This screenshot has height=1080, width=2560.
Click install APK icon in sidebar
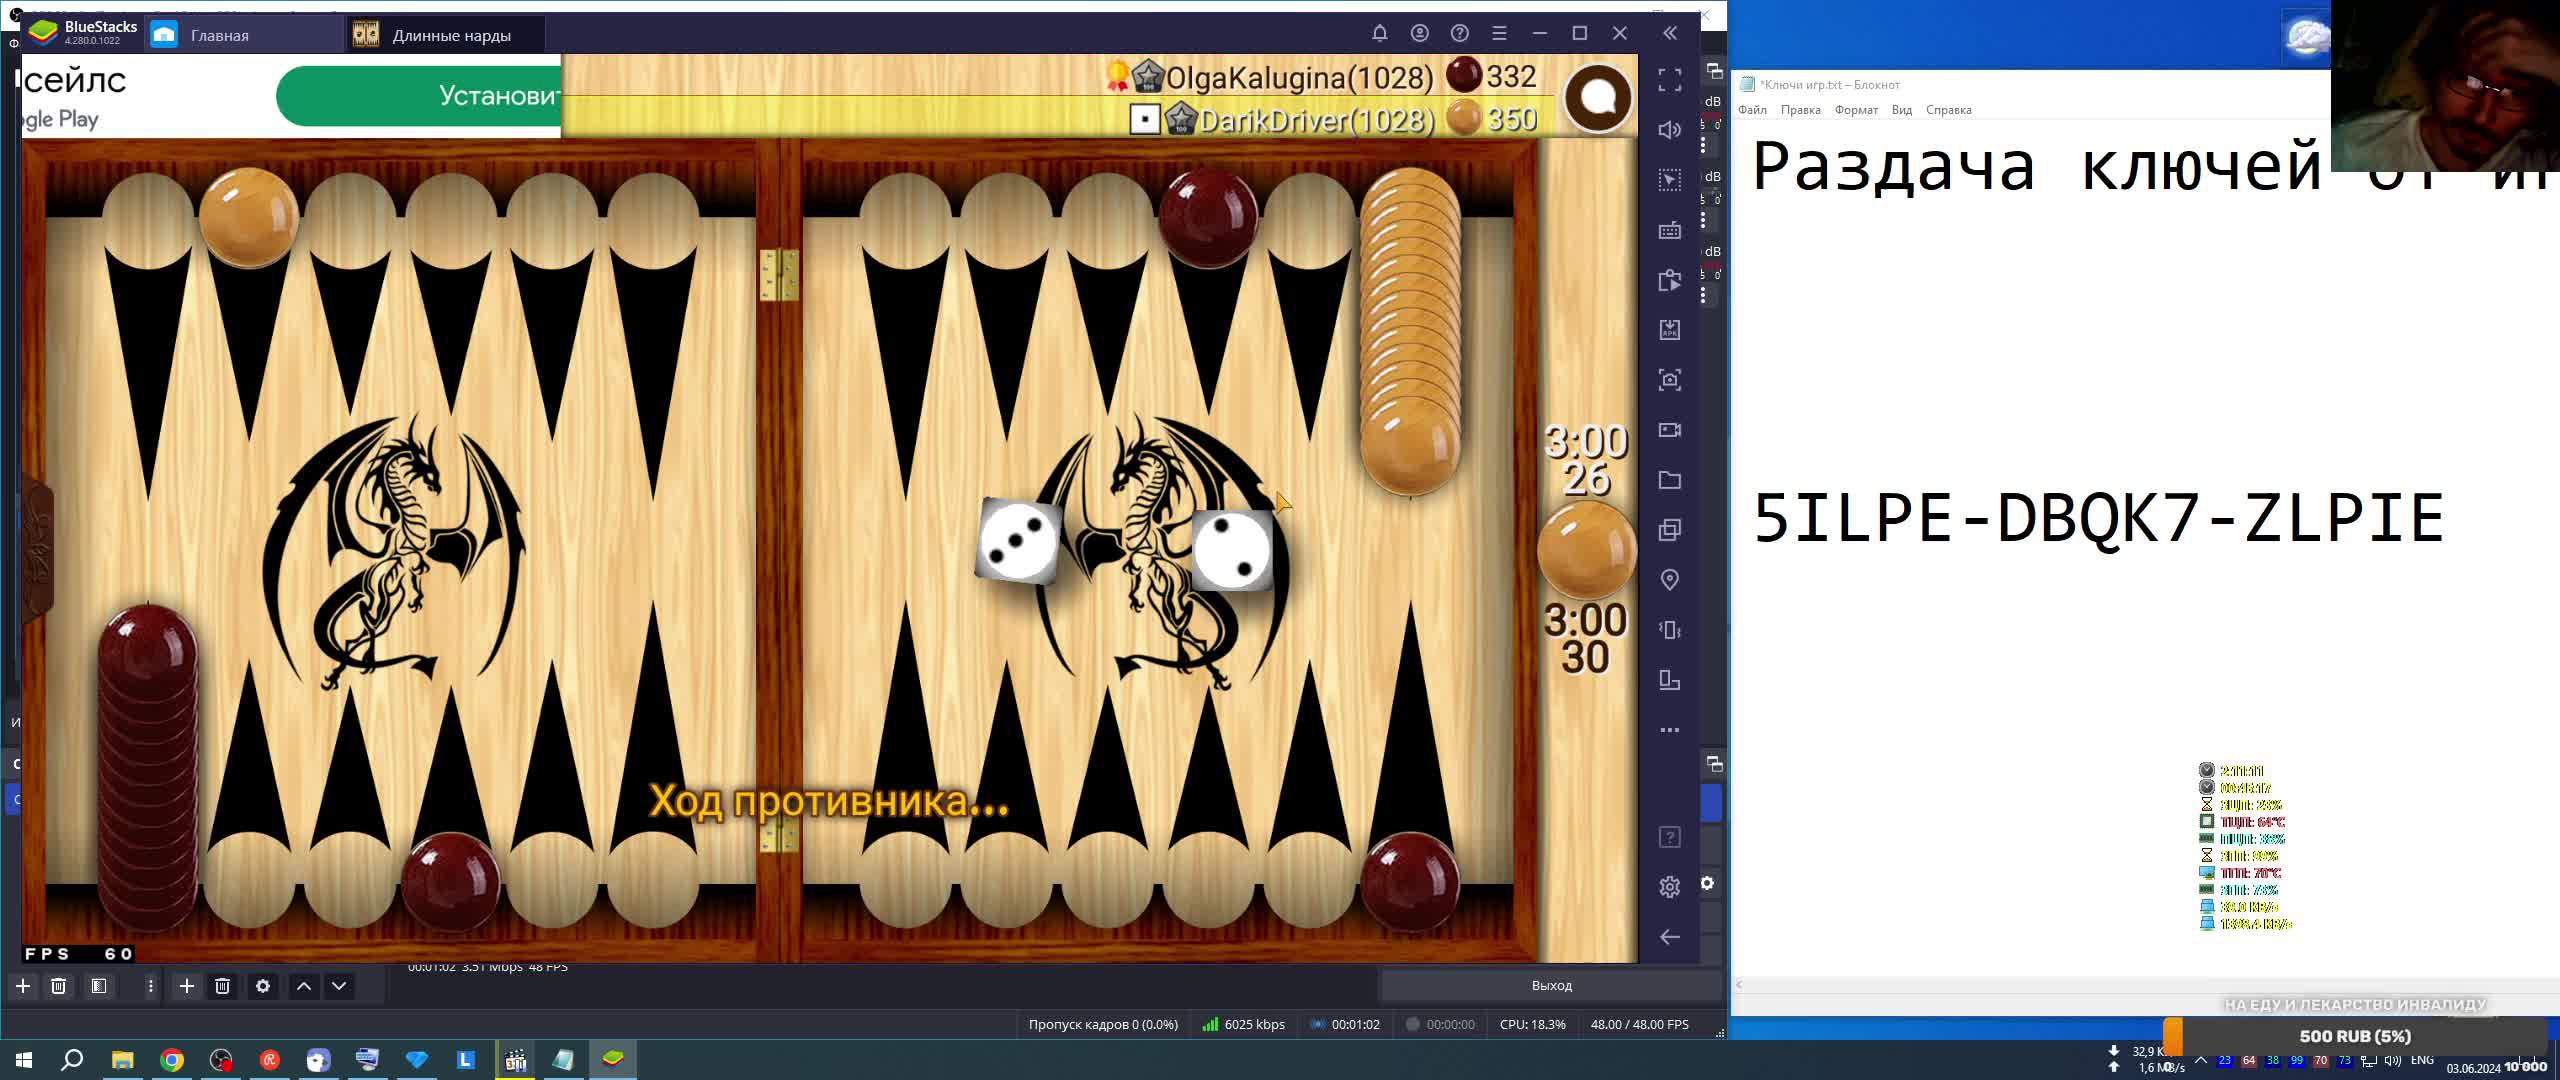[x=1669, y=330]
